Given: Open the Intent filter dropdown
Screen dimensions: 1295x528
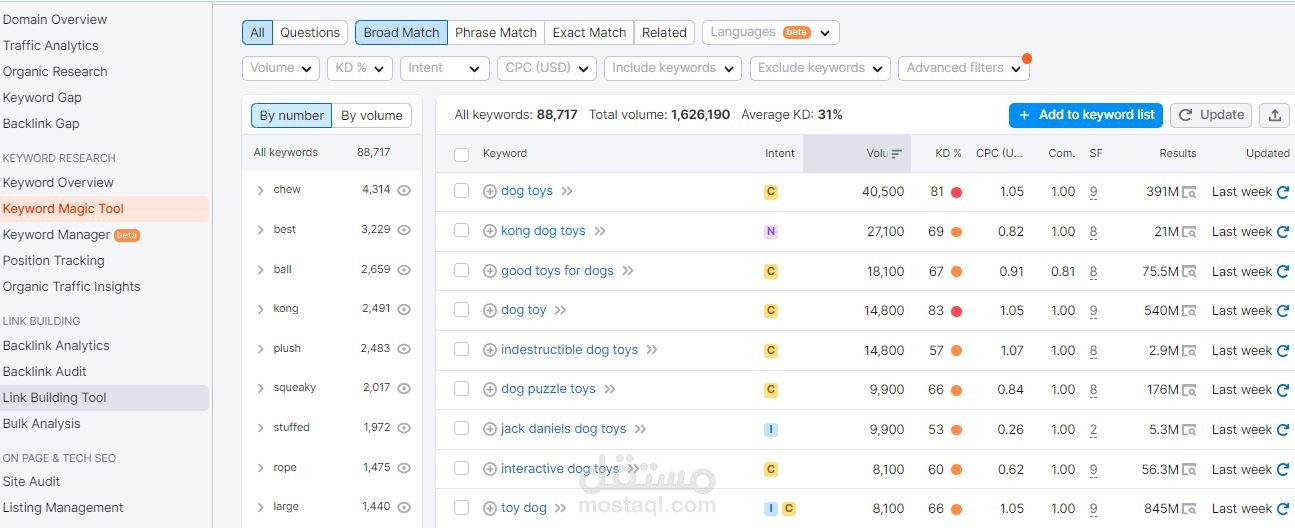Looking at the screenshot, I should (x=444, y=68).
